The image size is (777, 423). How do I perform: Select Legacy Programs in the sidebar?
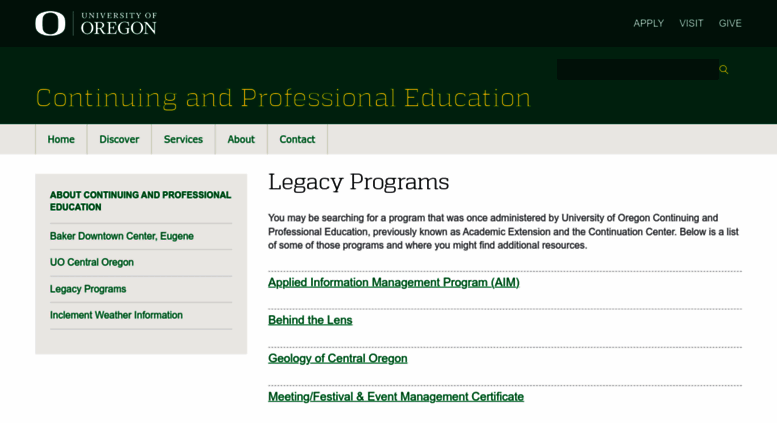[88, 289]
